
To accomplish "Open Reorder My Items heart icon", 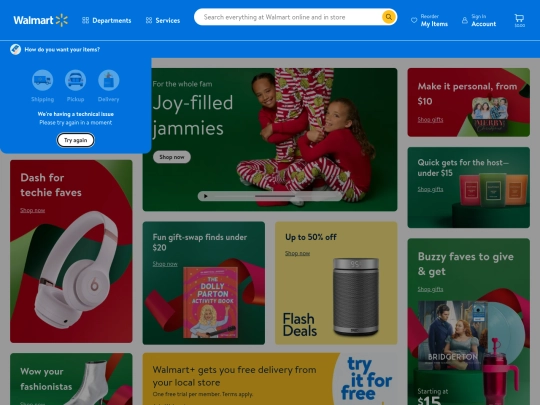I will [x=414, y=20].
